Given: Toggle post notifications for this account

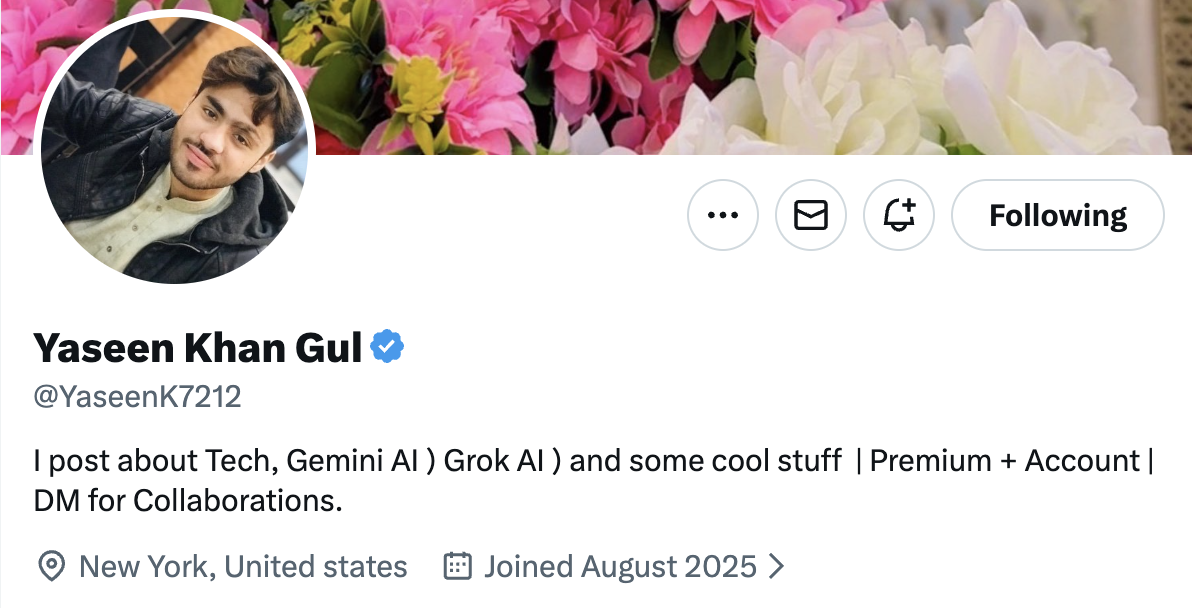Looking at the screenshot, I should (x=898, y=214).
